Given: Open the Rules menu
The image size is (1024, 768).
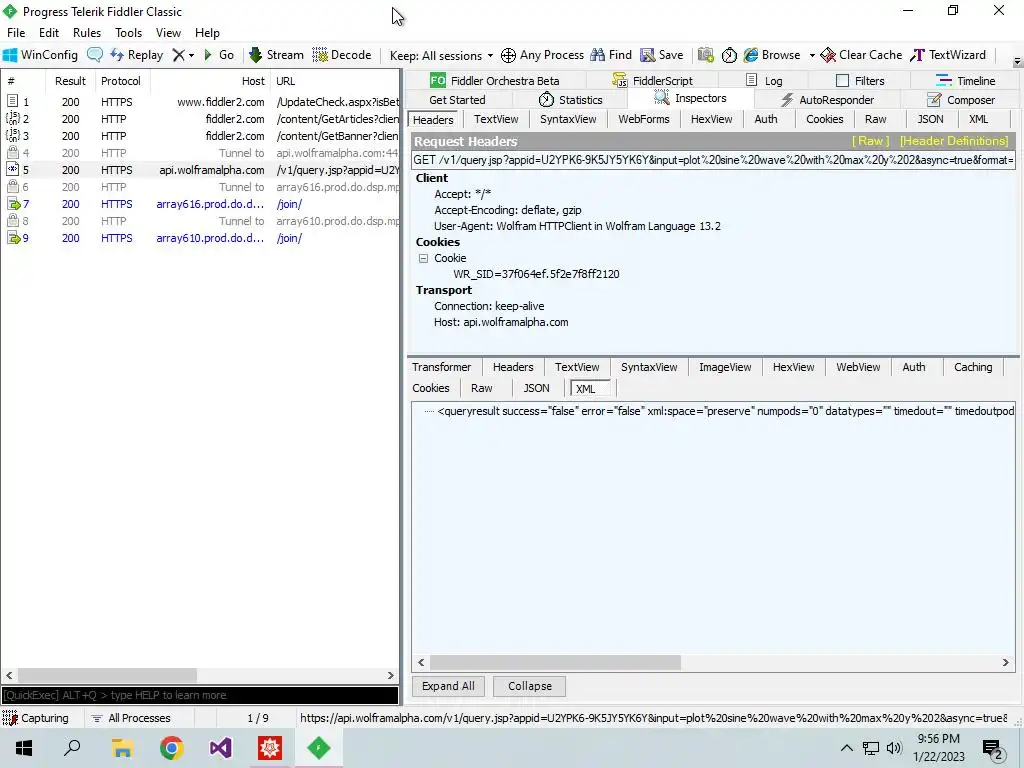Looking at the screenshot, I should [87, 33].
